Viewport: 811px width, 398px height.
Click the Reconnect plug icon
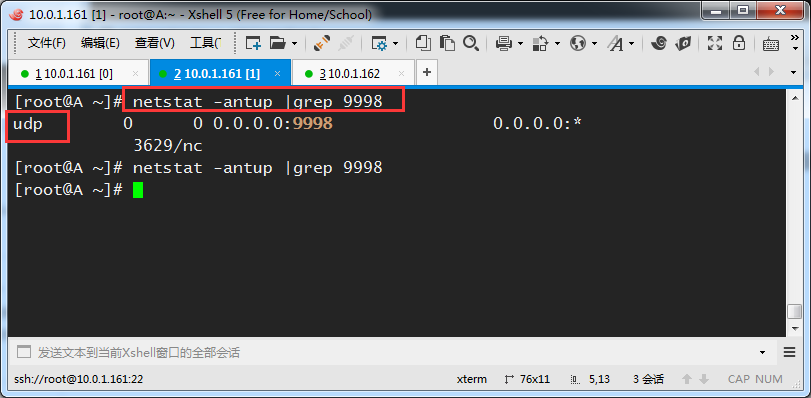(x=322, y=43)
